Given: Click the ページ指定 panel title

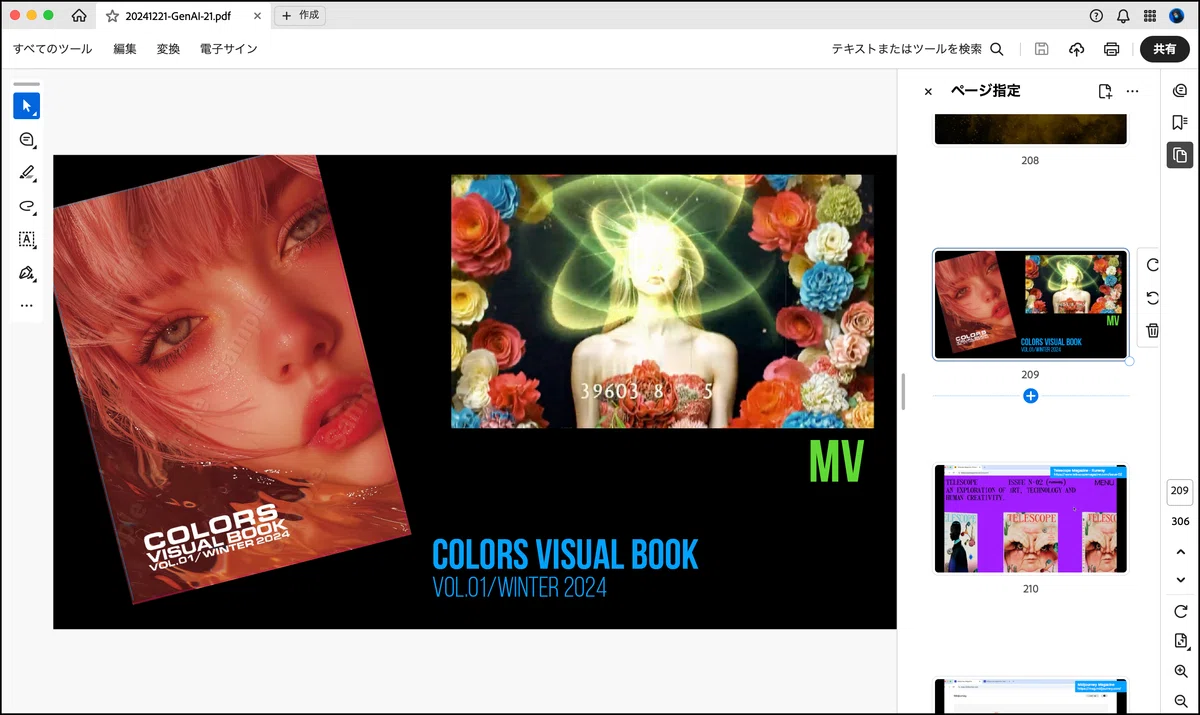Looking at the screenshot, I should [986, 91].
